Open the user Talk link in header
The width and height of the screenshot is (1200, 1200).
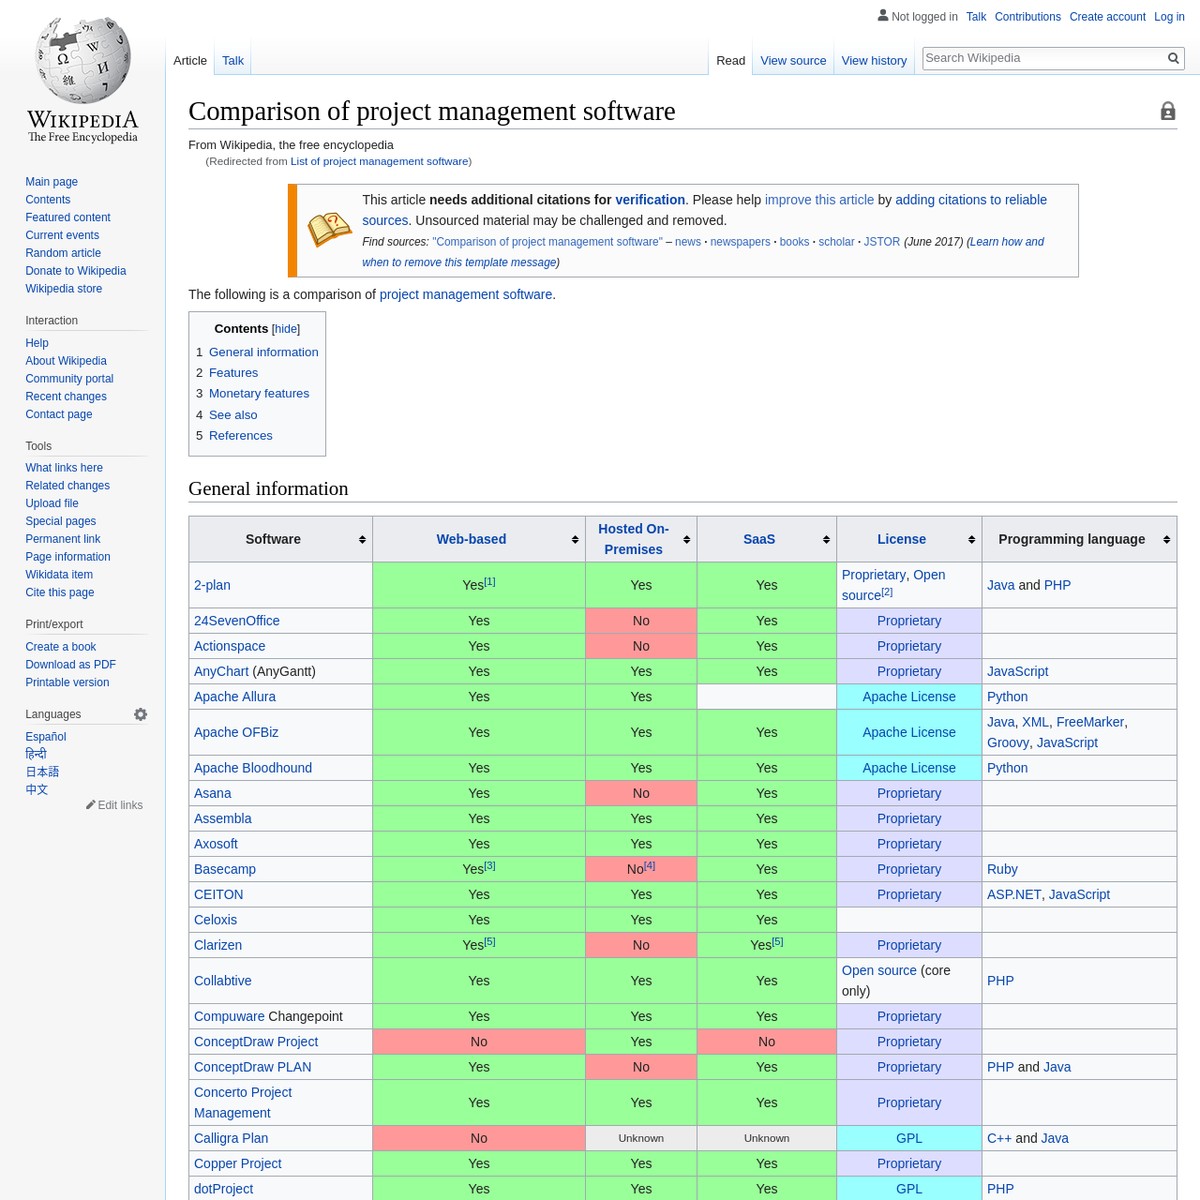click(976, 17)
